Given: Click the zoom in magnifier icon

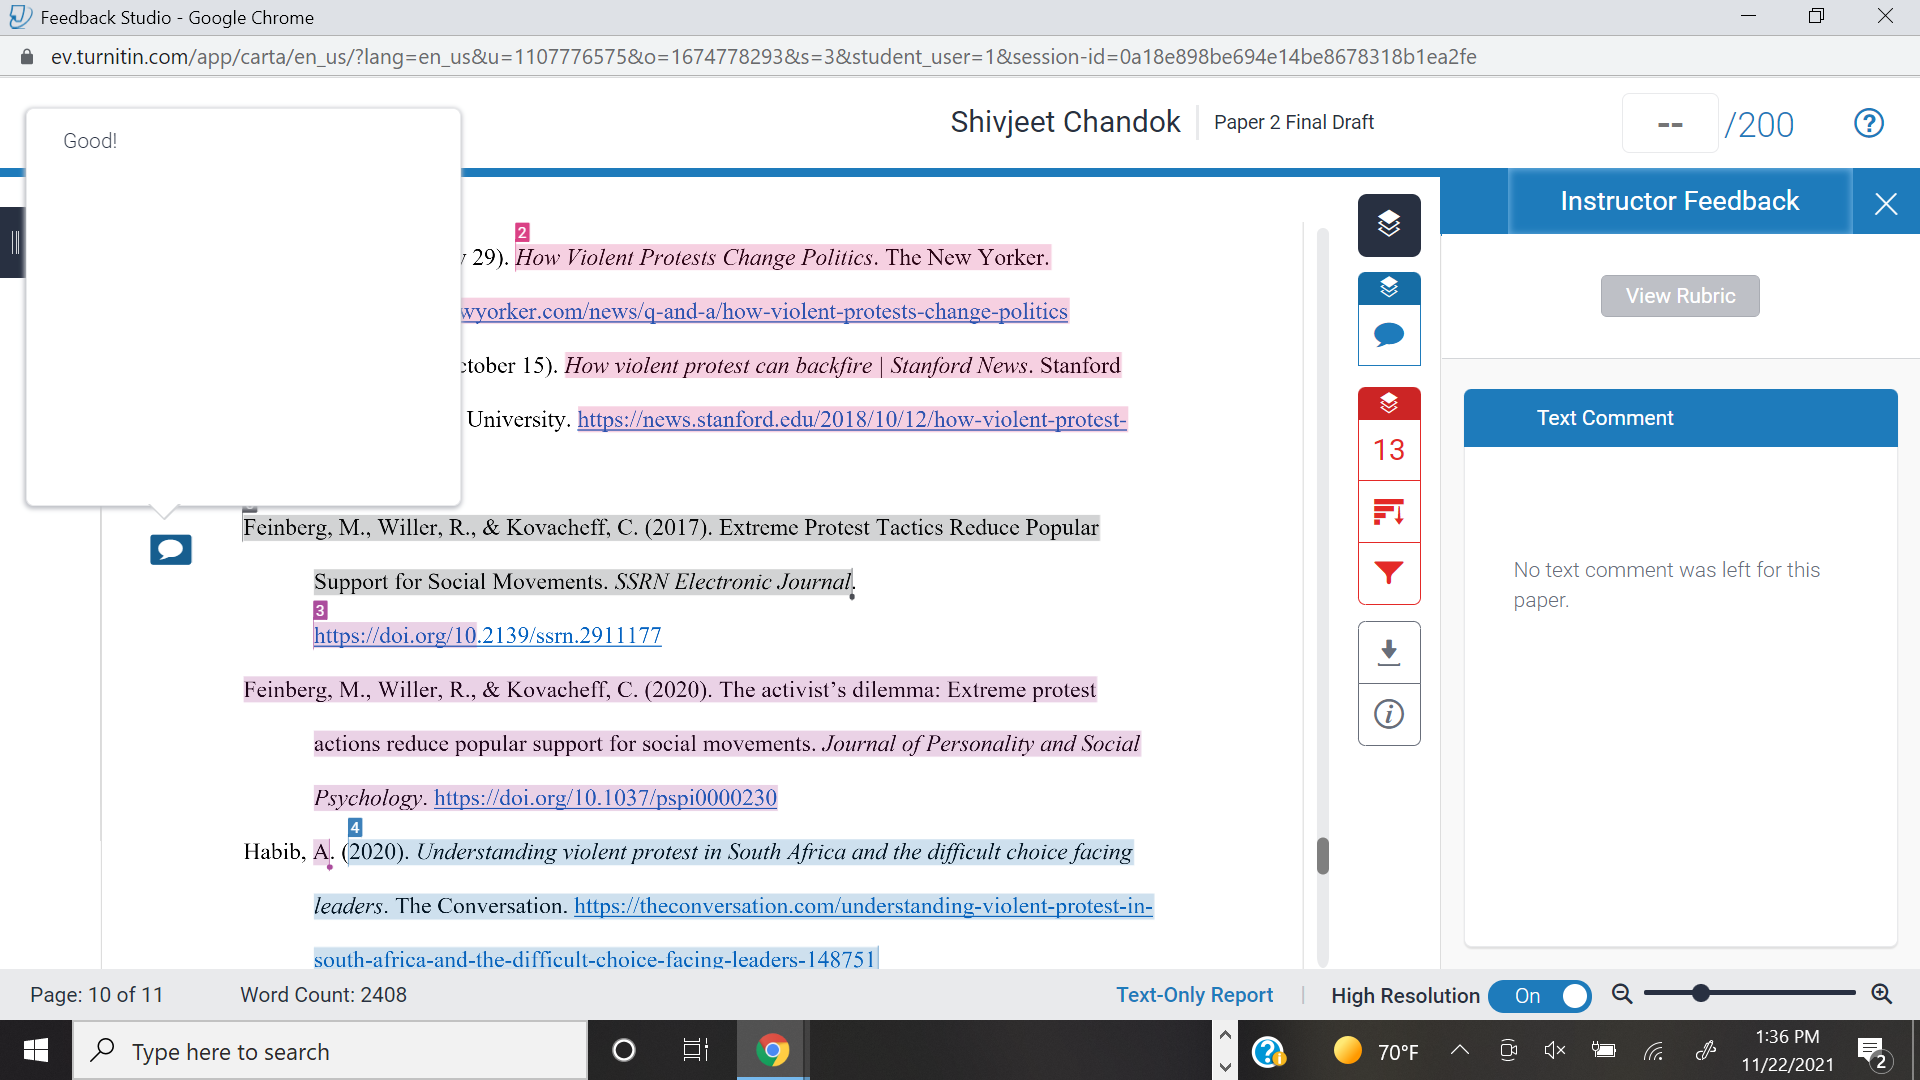Looking at the screenshot, I should (x=1881, y=994).
